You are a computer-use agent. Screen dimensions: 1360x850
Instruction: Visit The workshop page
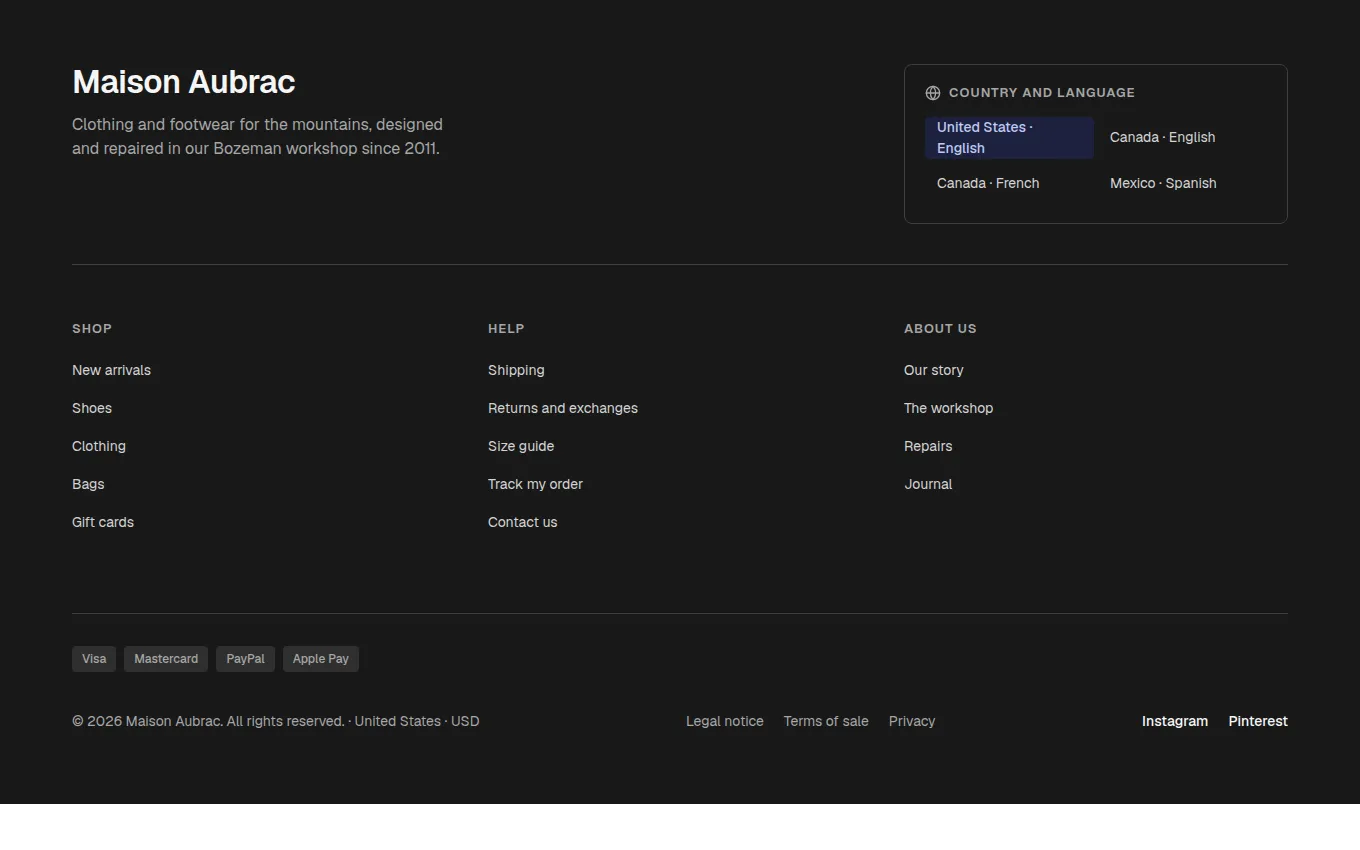click(949, 408)
